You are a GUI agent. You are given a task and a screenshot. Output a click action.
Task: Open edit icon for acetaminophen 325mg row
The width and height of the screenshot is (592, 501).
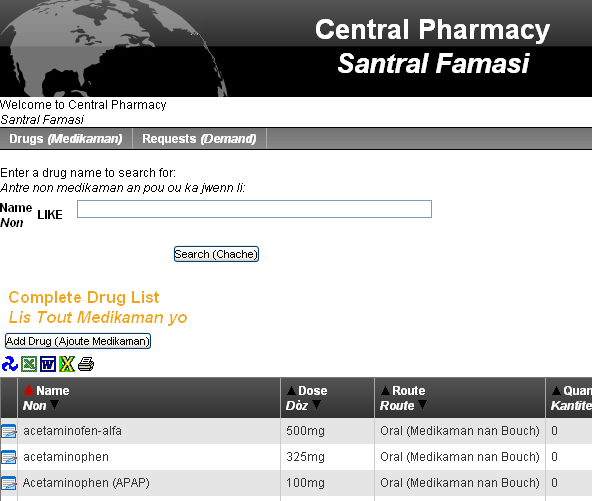(9, 457)
